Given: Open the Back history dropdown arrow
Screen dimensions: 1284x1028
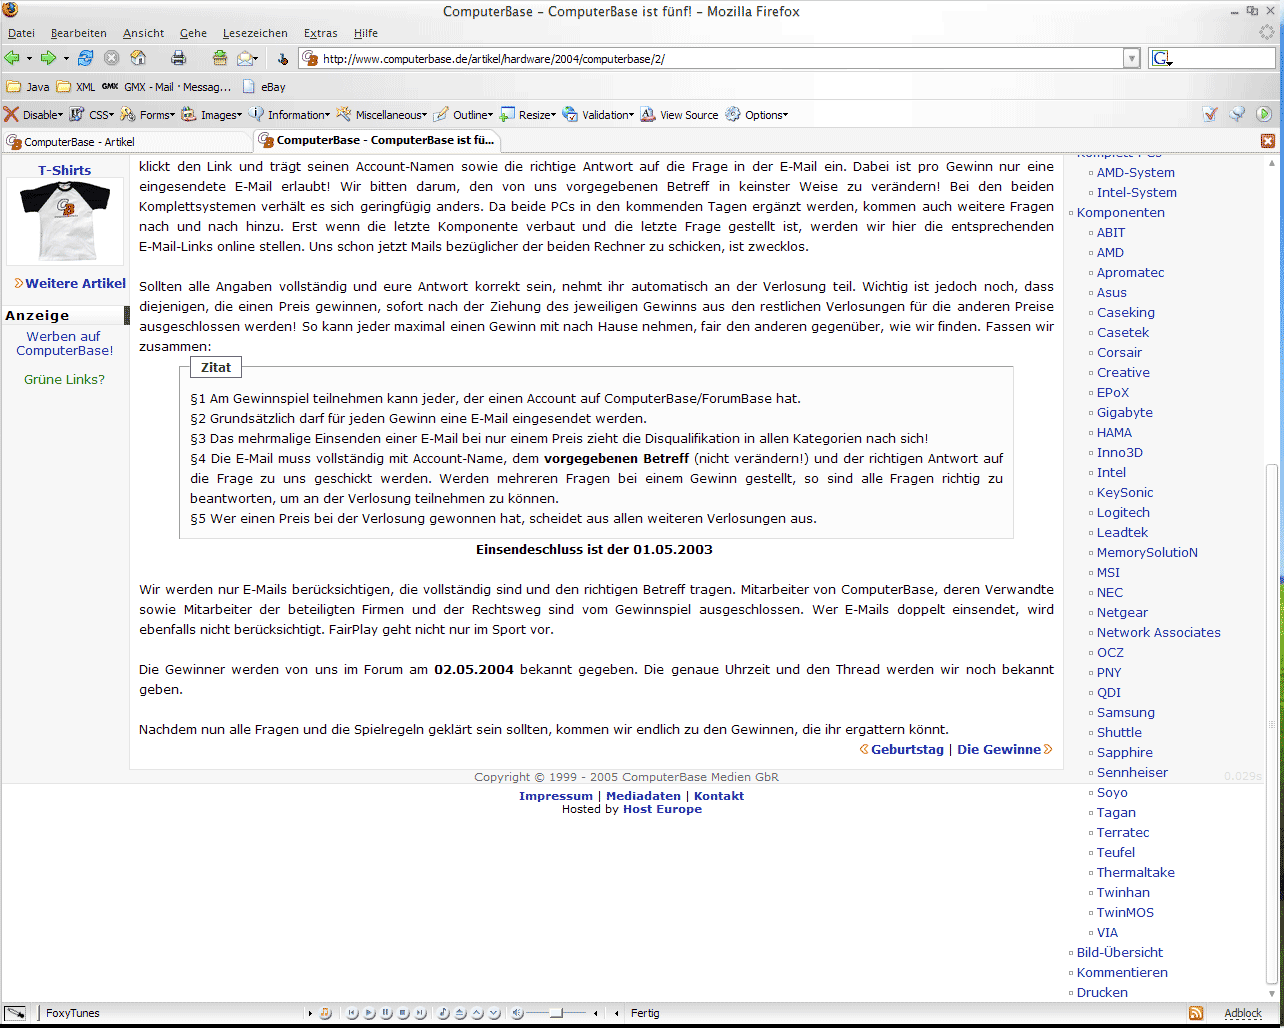Looking at the screenshot, I should 29,59.
